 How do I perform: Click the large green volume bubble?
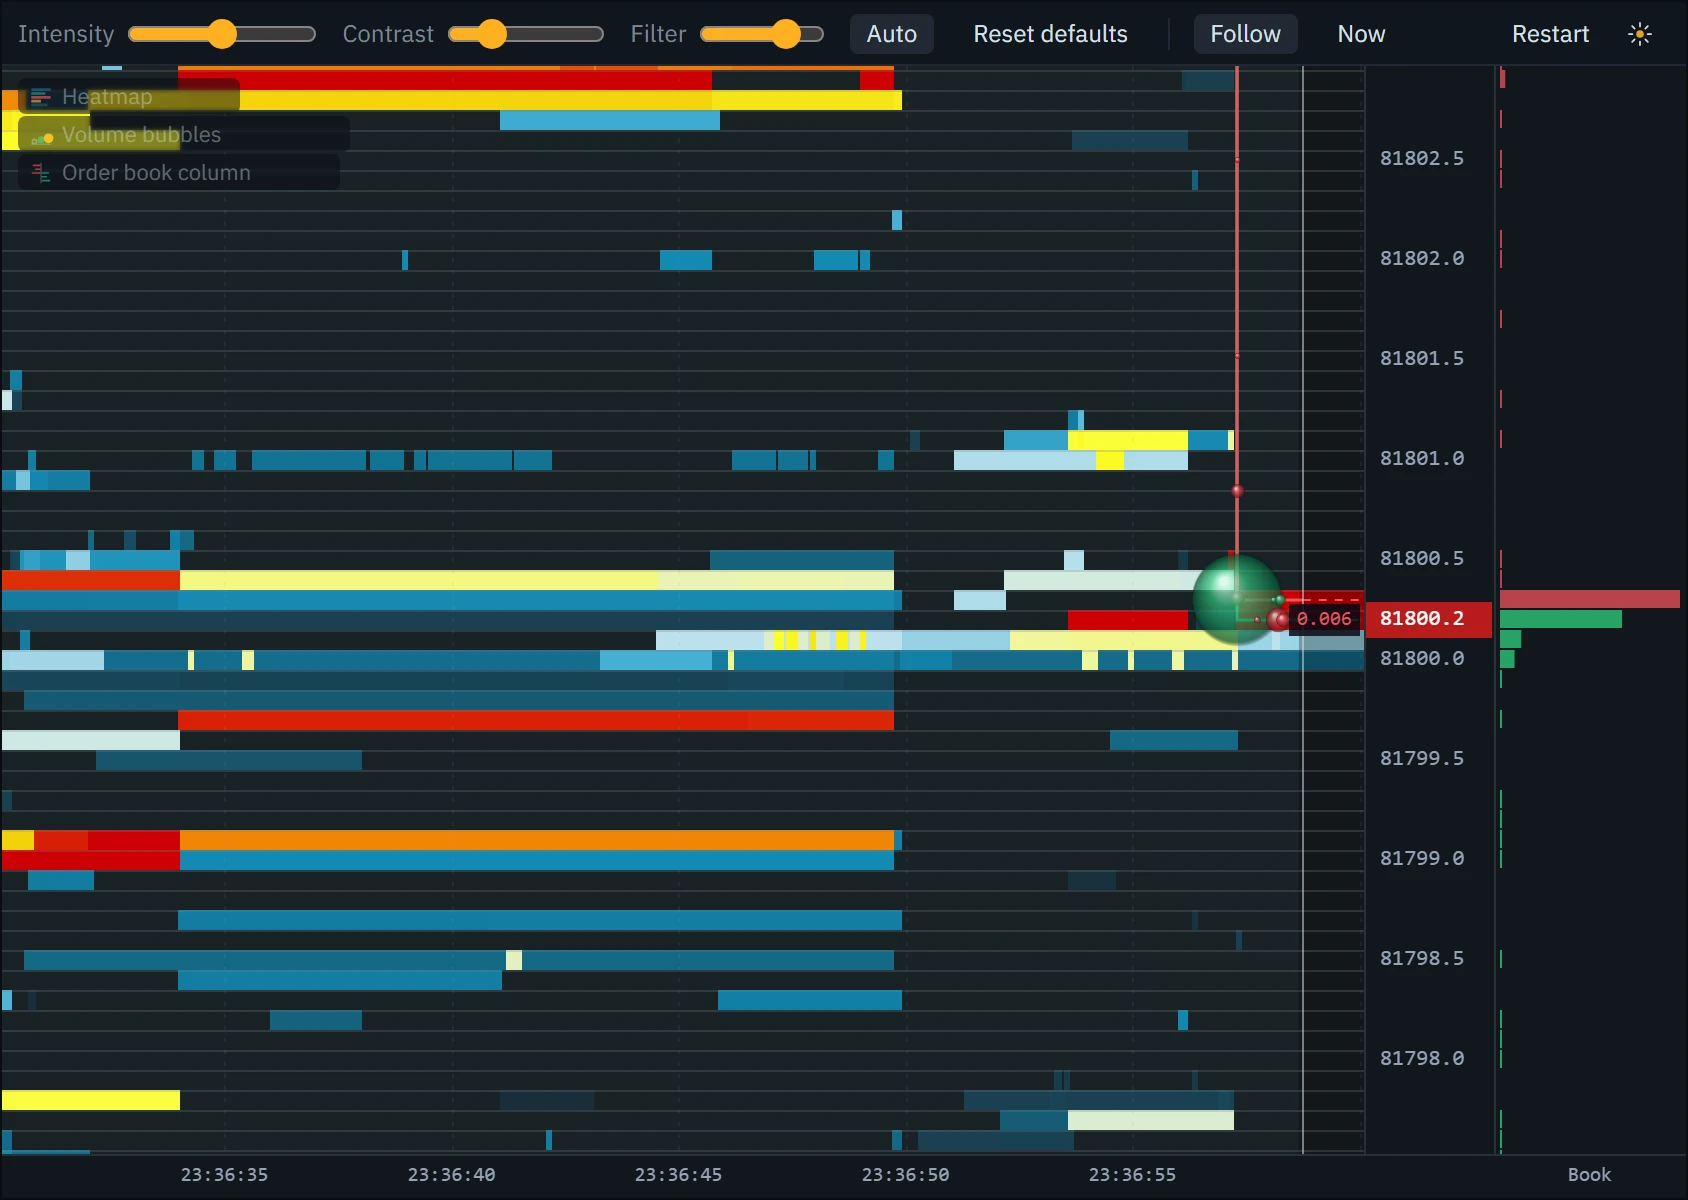tap(1237, 600)
